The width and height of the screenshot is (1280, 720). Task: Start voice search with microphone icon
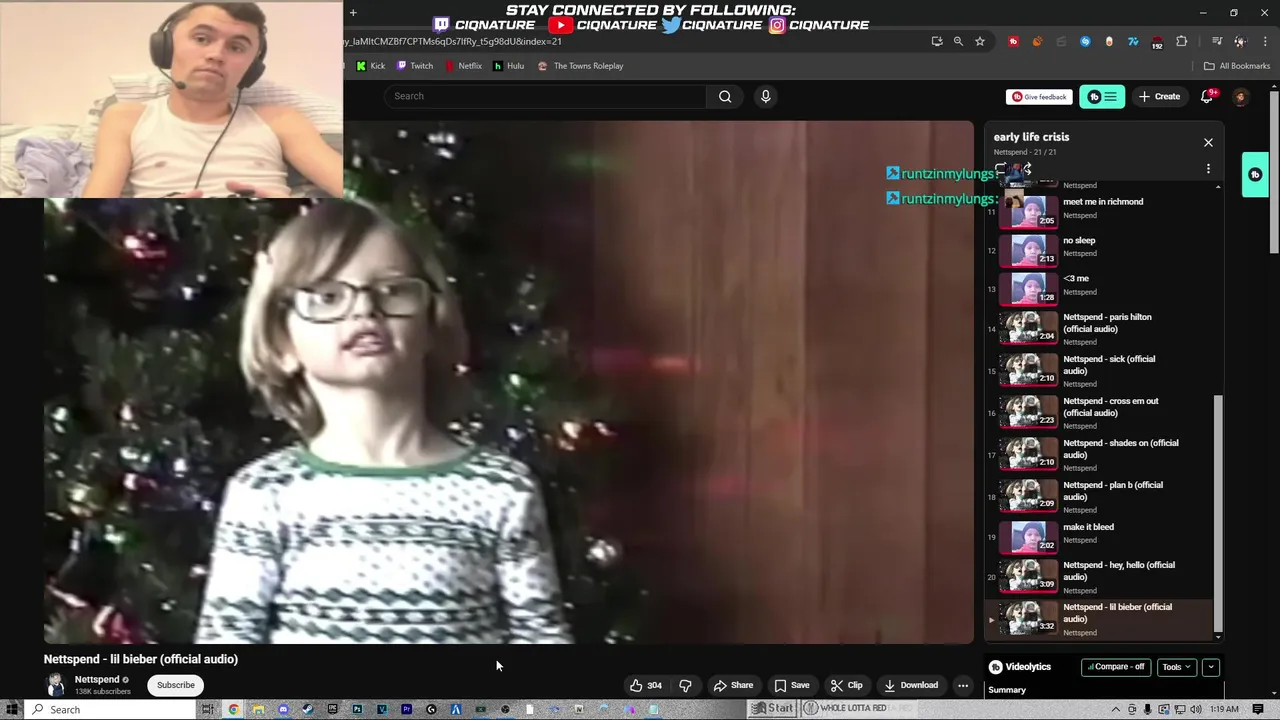(765, 96)
